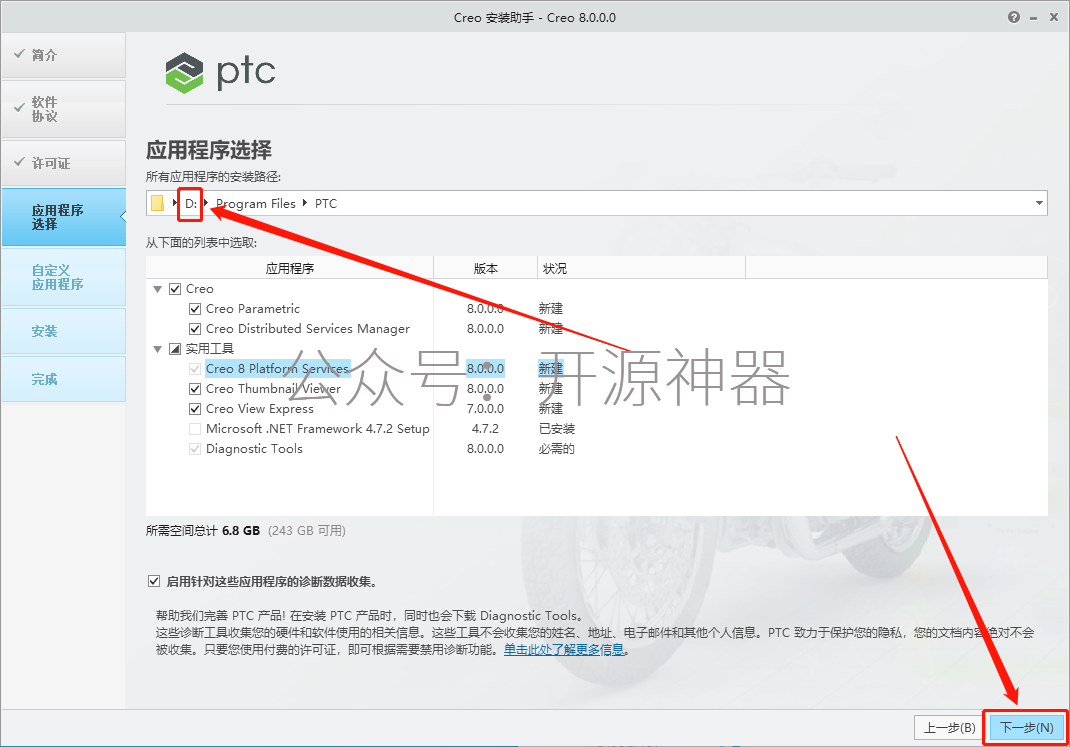The width and height of the screenshot is (1070, 747).
Task: Uncheck Creo View Express checkbox
Action: pyautogui.click(x=194, y=409)
